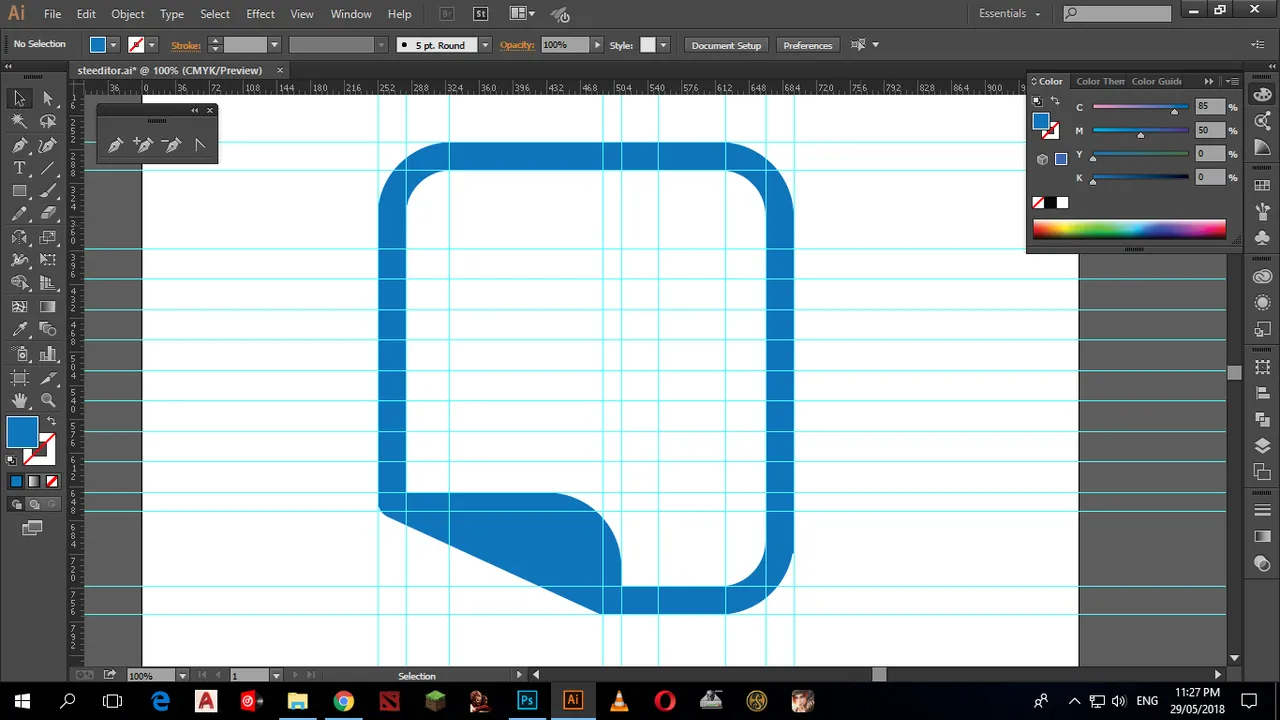Select the Paintbrush tool

pos(48,191)
